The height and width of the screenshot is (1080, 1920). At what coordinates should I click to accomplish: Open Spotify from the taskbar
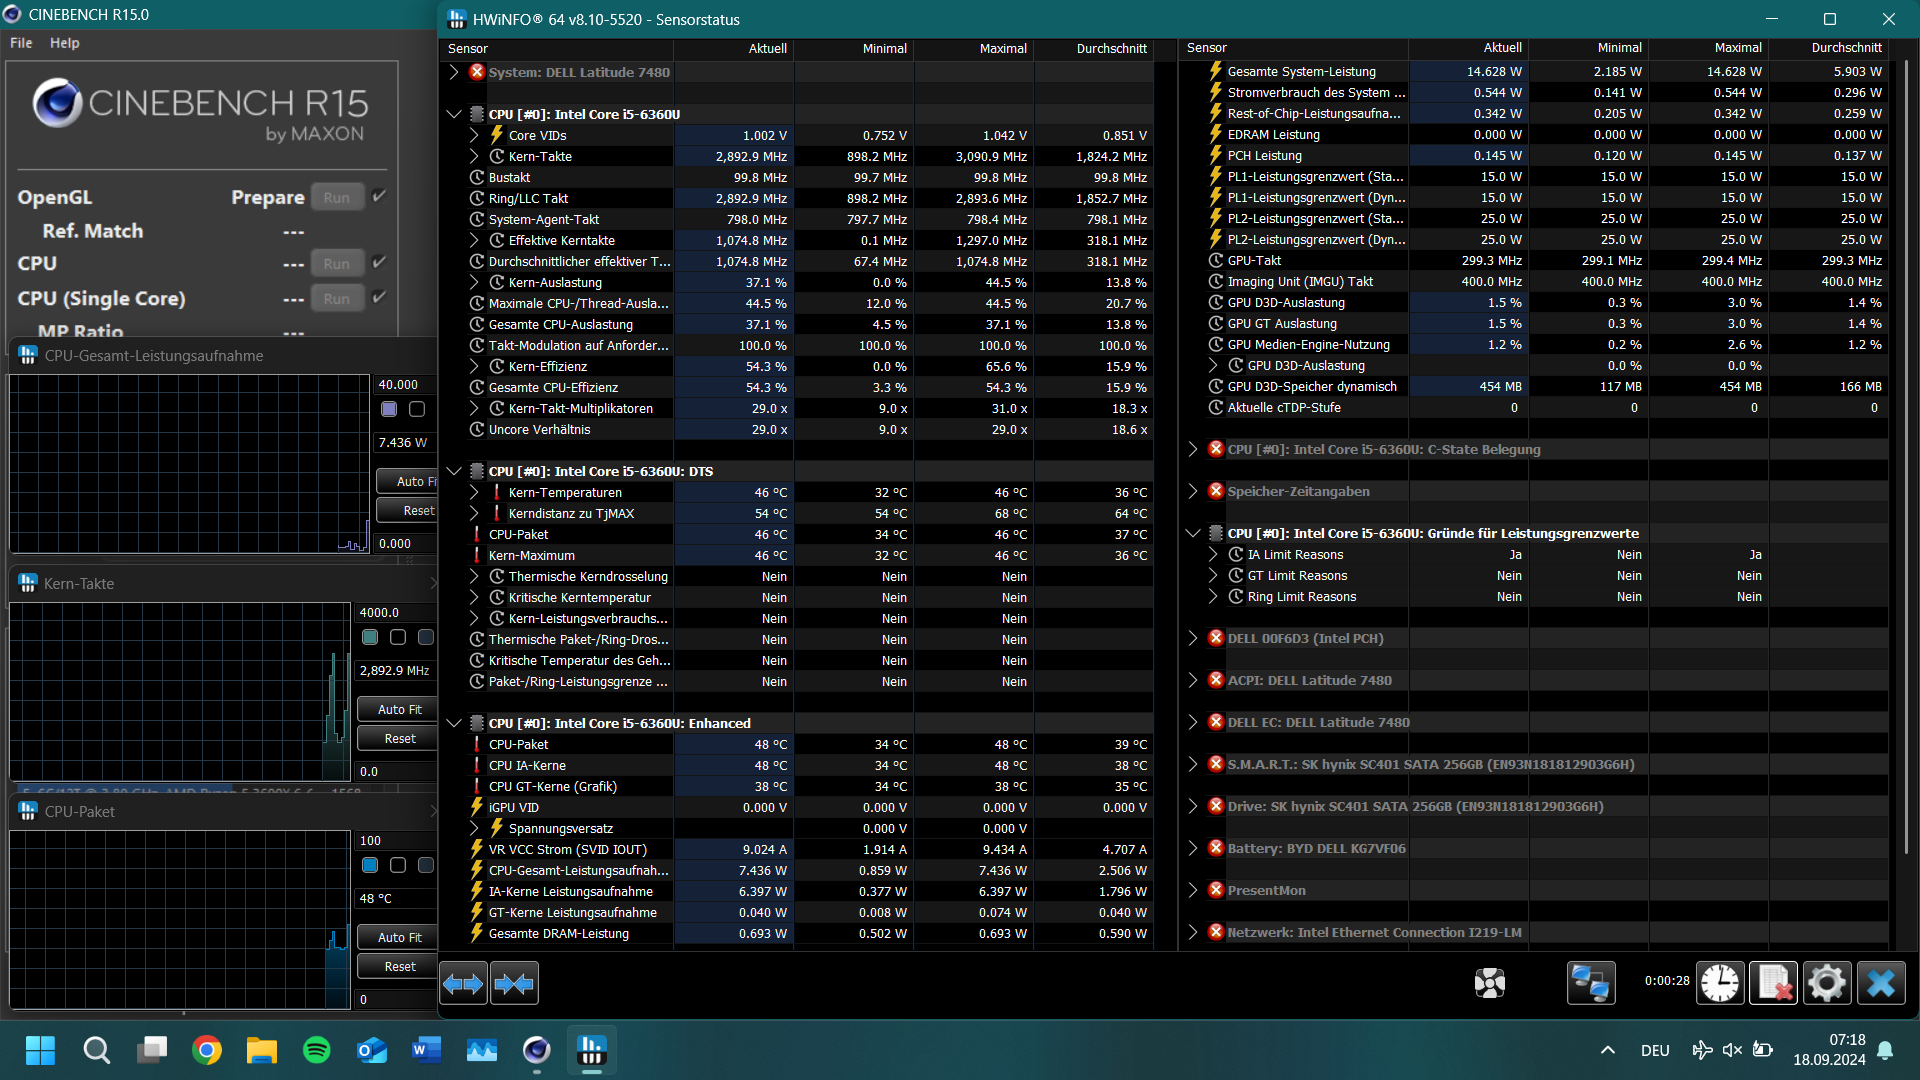click(316, 1050)
